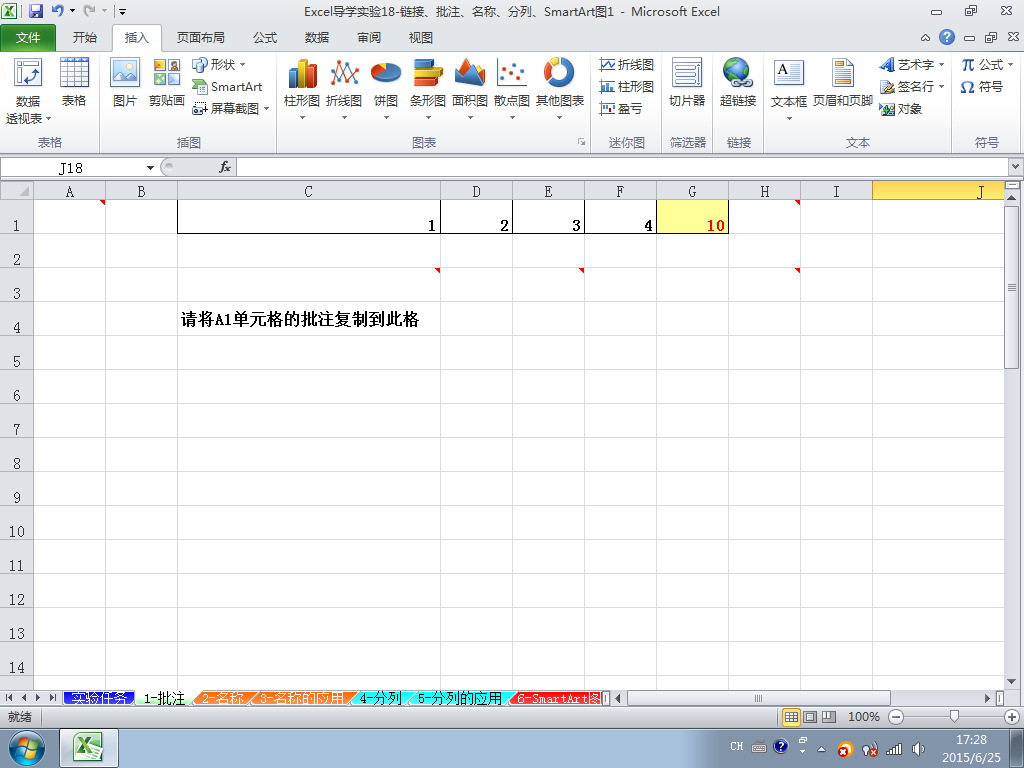The height and width of the screenshot is (768, 1024).
Task: Switch to the 公式 ribbon tab
Action: [x=265, y=38]
